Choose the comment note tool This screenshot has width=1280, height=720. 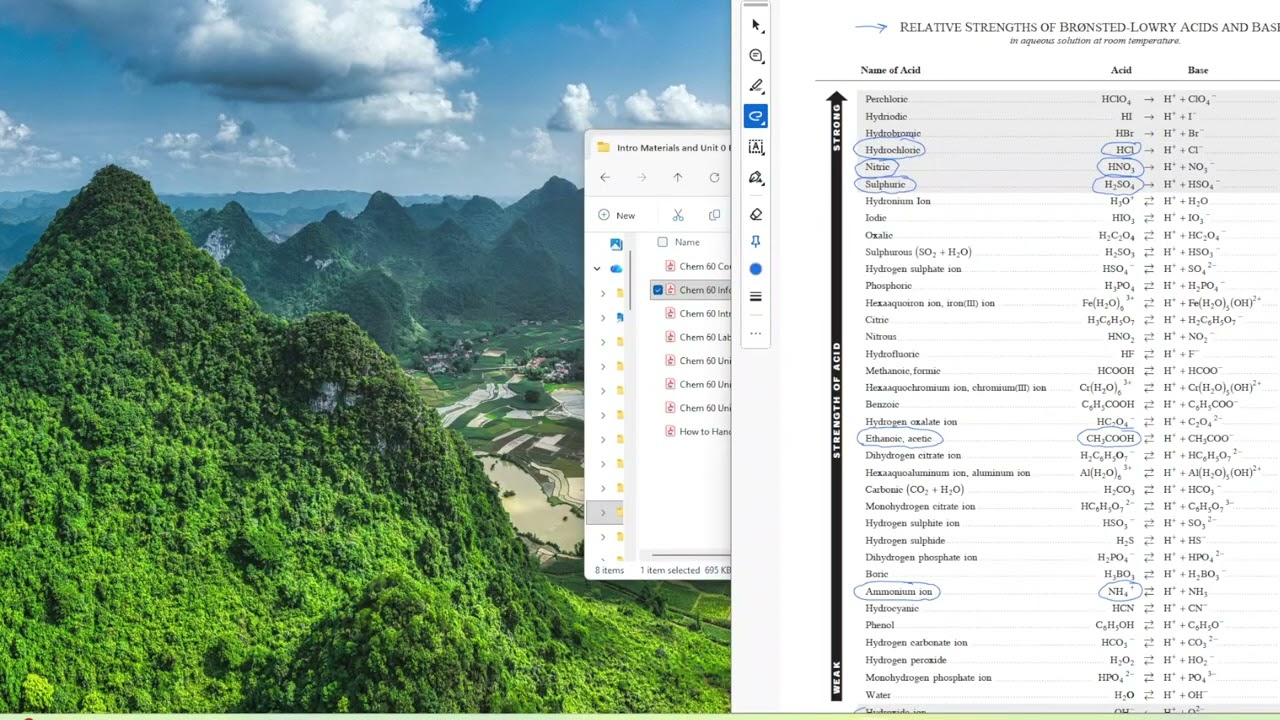tap(756, 56)
